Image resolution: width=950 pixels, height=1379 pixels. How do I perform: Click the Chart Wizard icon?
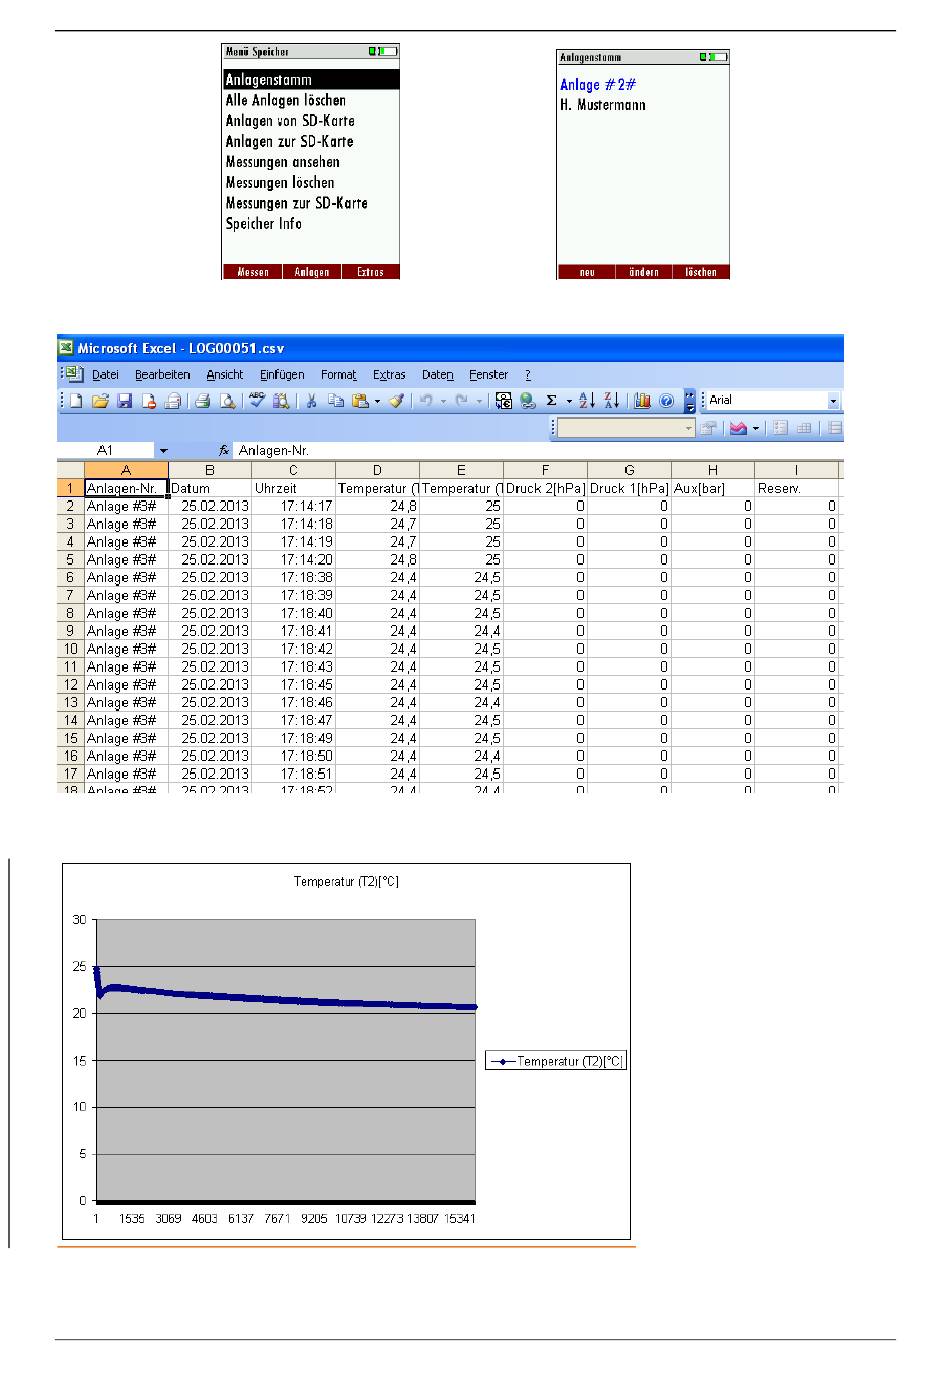click(642, 401)
